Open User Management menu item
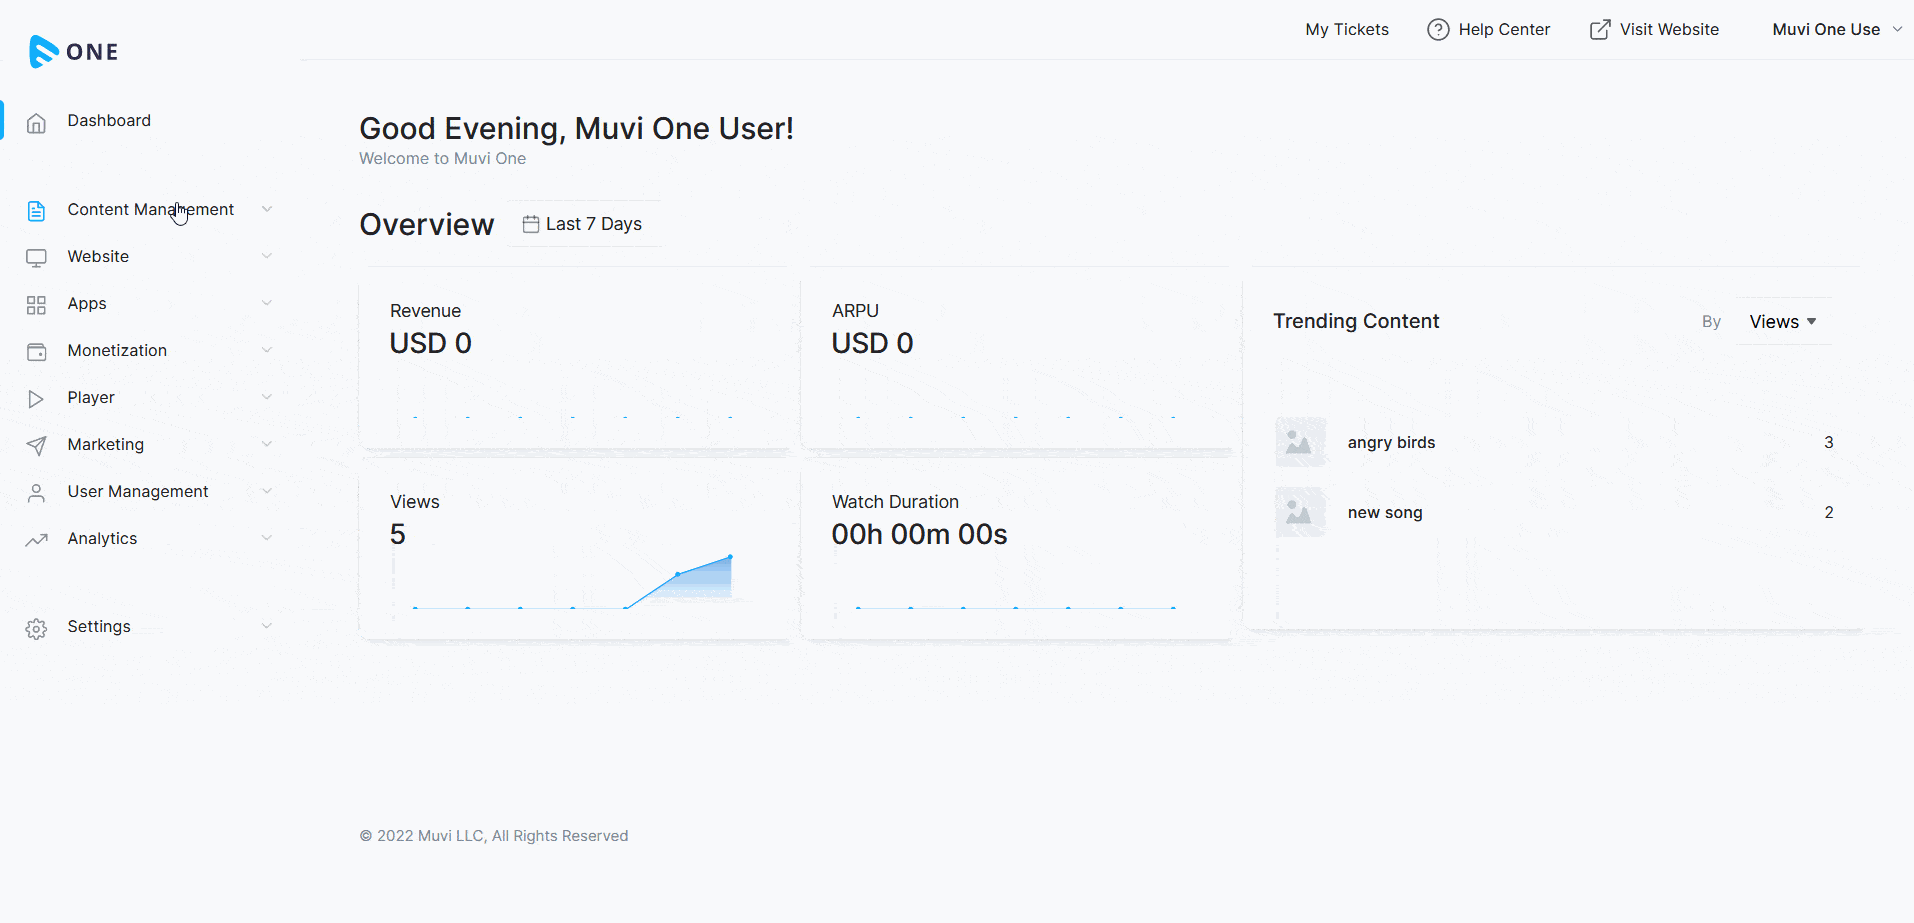The image size is (1914, 923). coord(138,491)
